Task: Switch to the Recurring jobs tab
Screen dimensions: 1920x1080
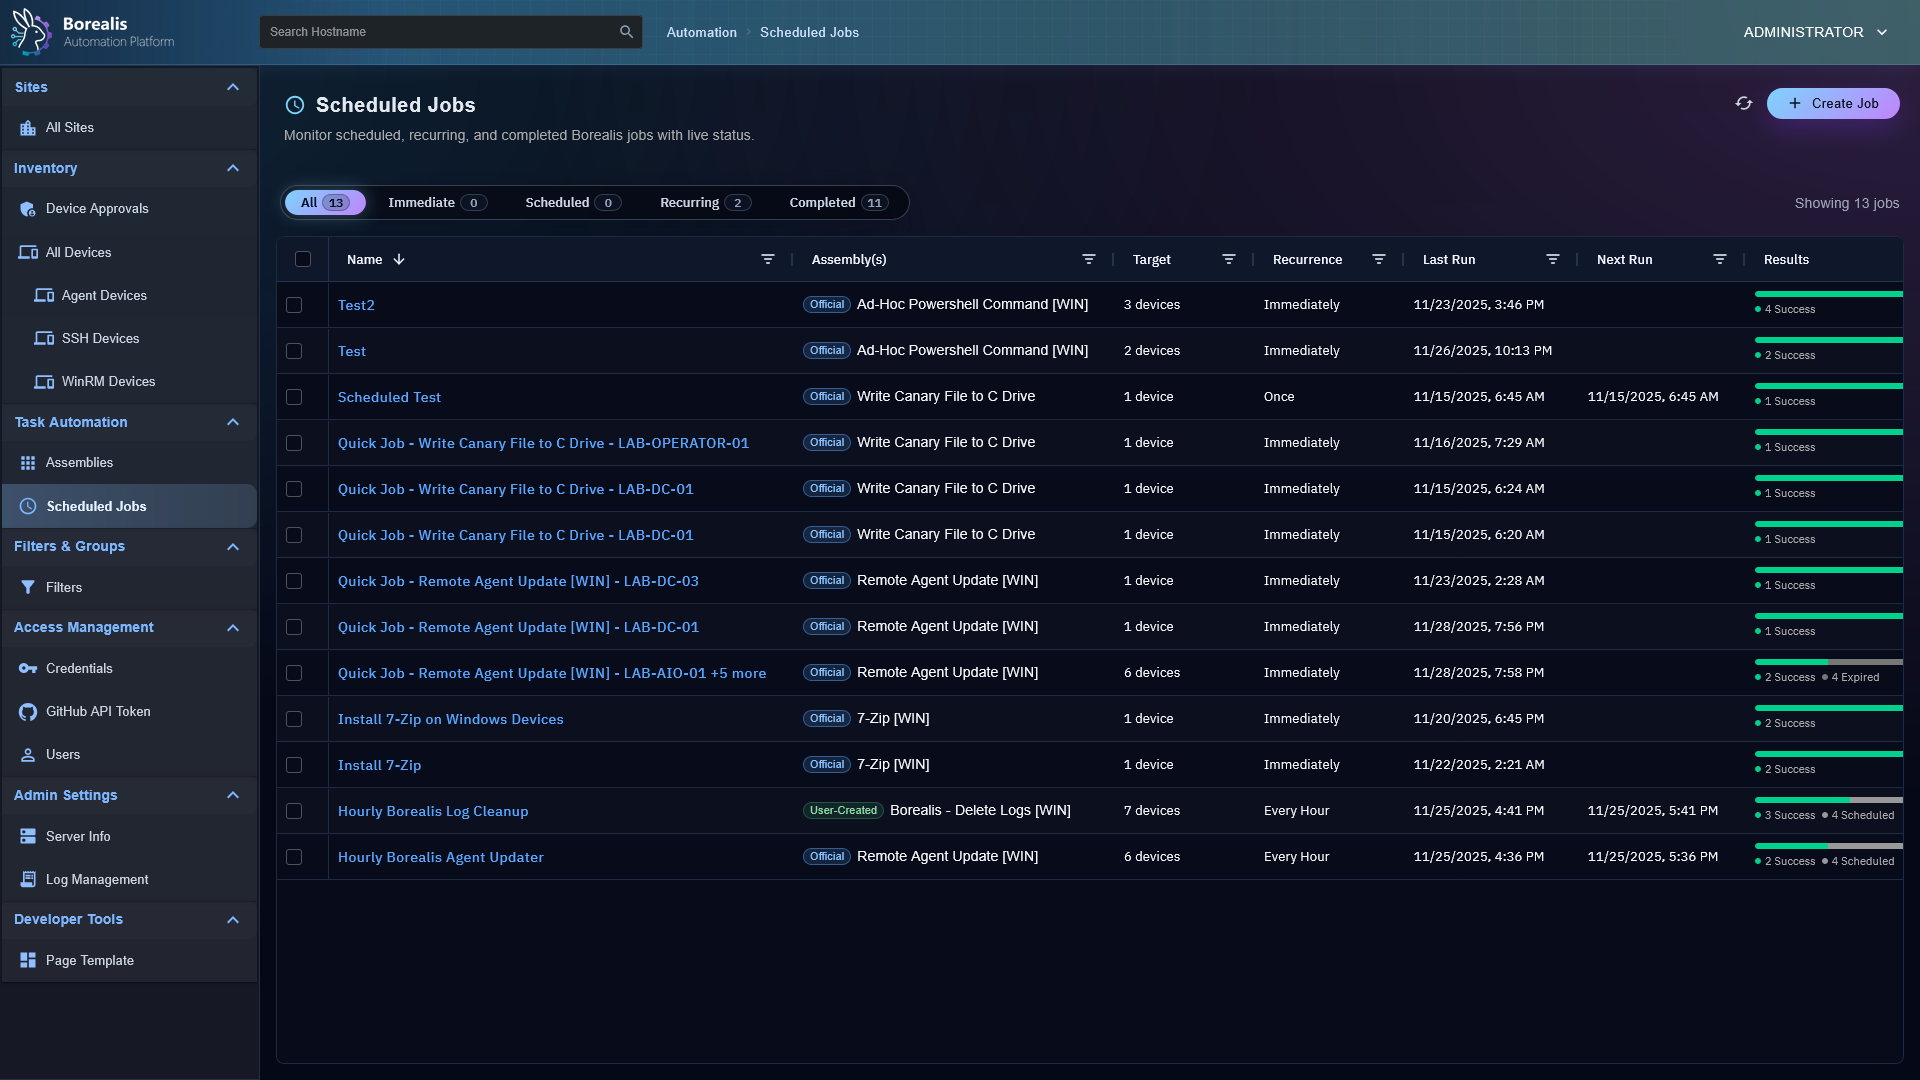Action: coord(704,203)
